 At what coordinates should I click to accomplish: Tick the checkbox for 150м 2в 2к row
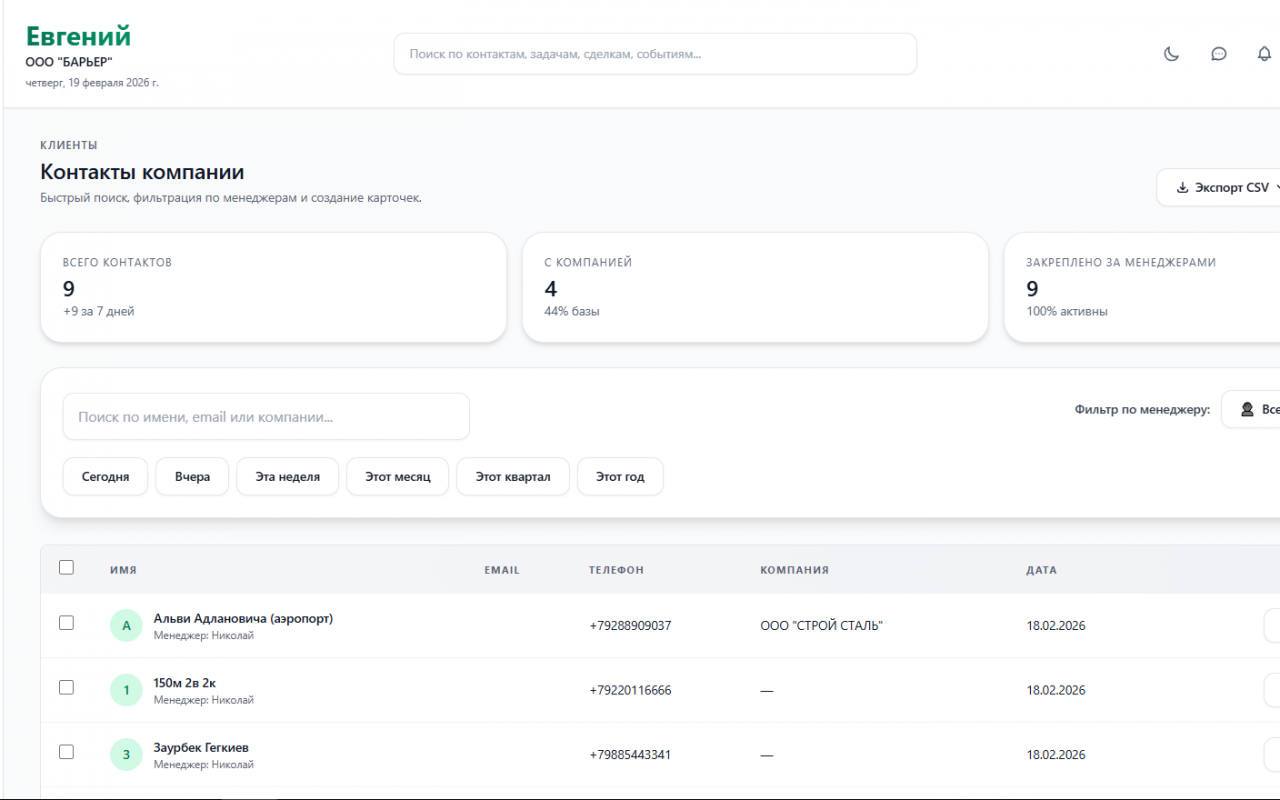point(66,687)
